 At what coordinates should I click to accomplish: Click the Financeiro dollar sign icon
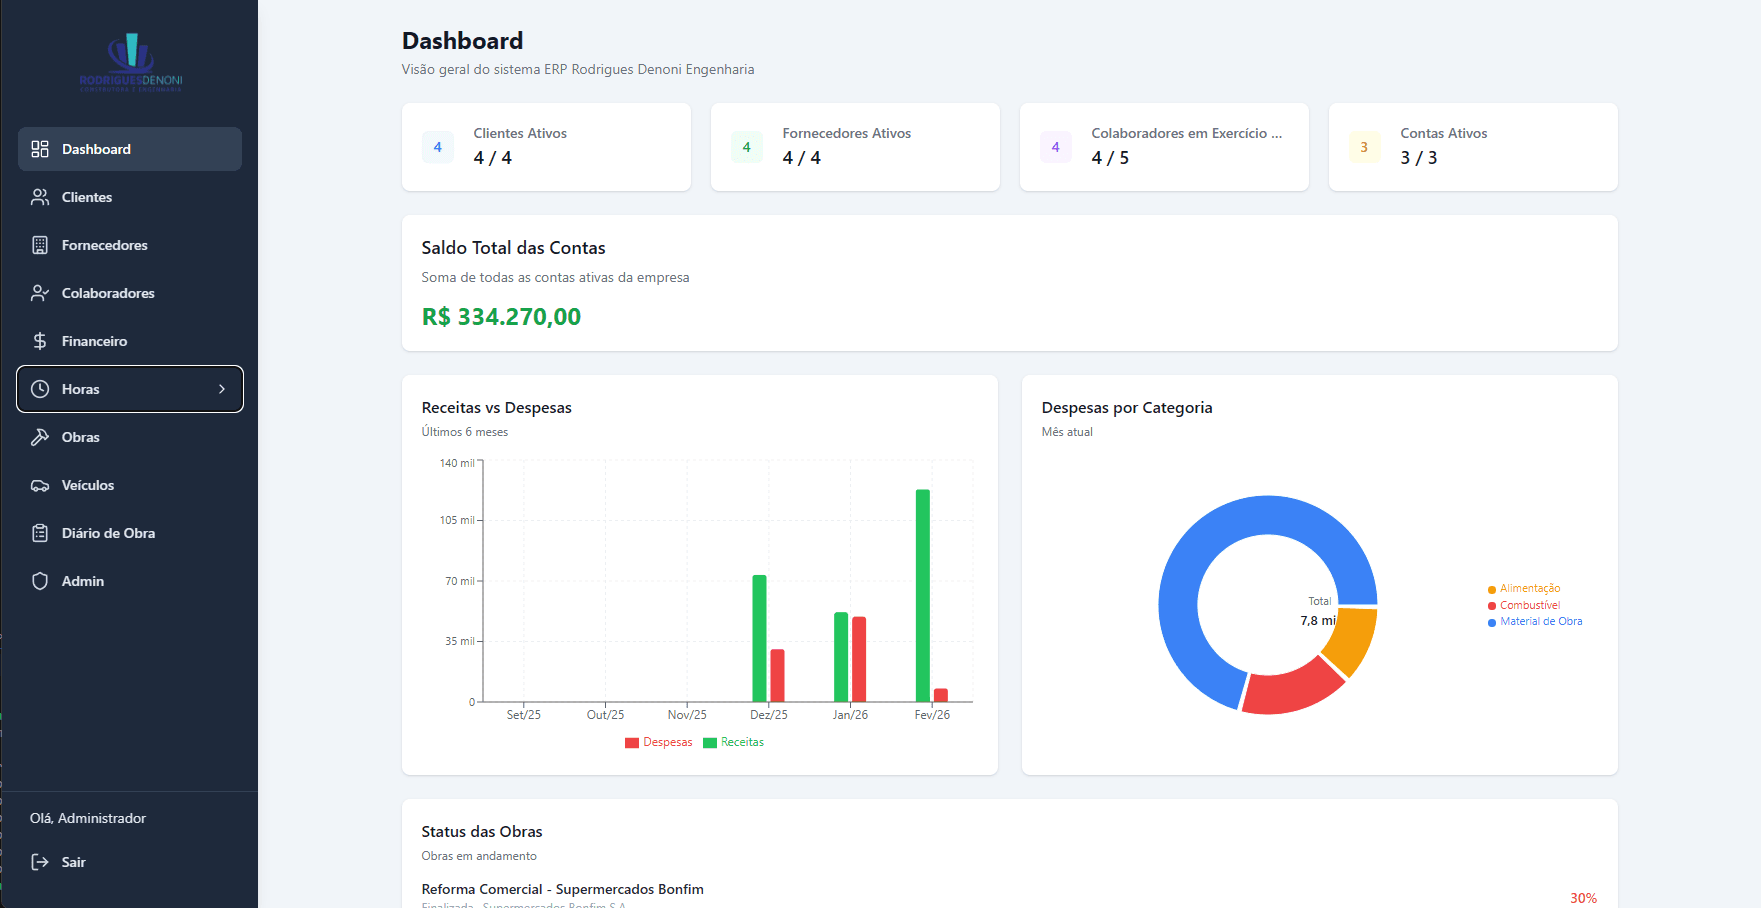click(x=40, y=341)
